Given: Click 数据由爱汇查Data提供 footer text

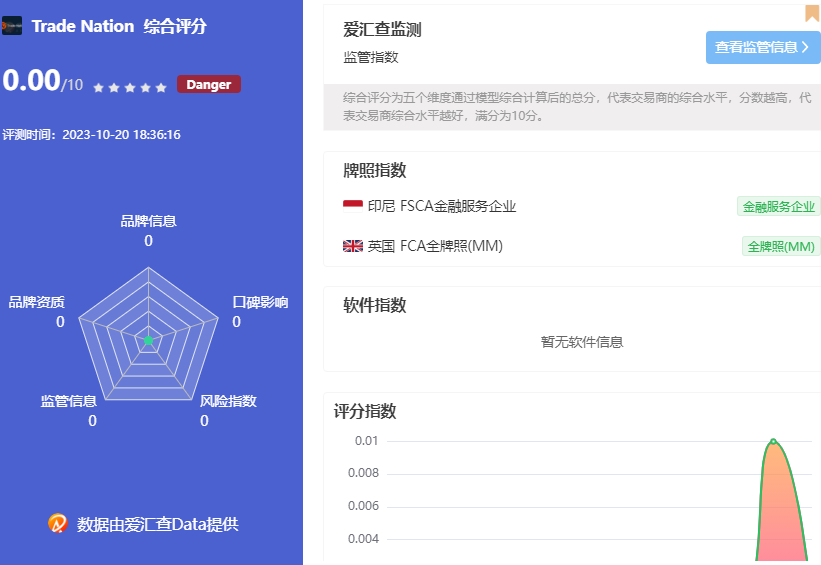Looking at the screenshot, I should pos(158,524).
